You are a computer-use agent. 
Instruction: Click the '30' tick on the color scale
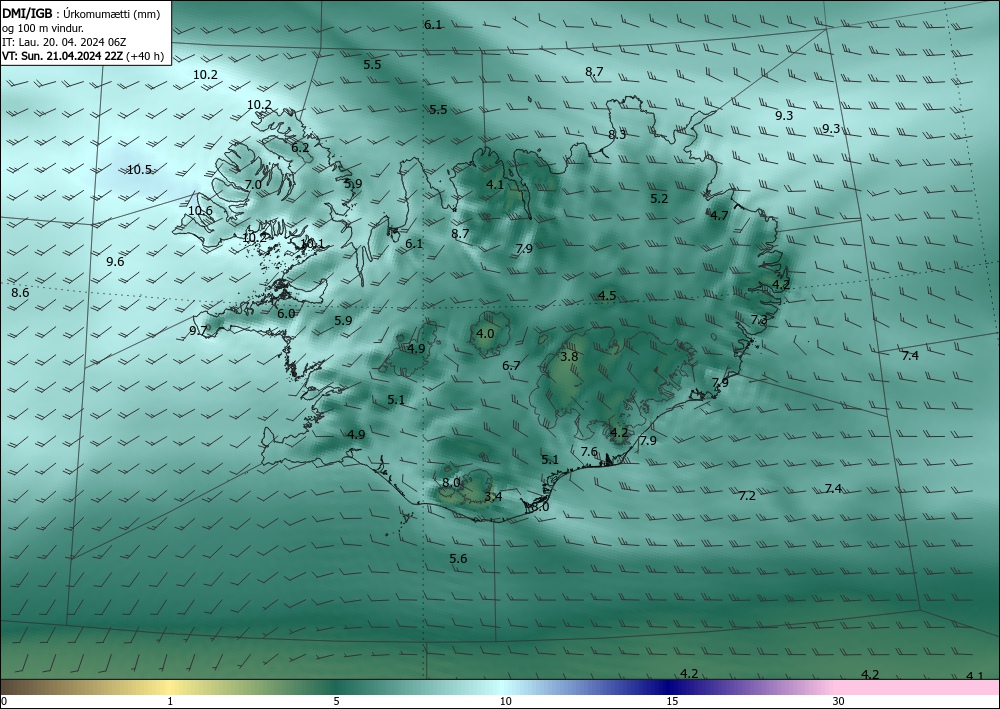pyautogui.click(x=839, y=701)
